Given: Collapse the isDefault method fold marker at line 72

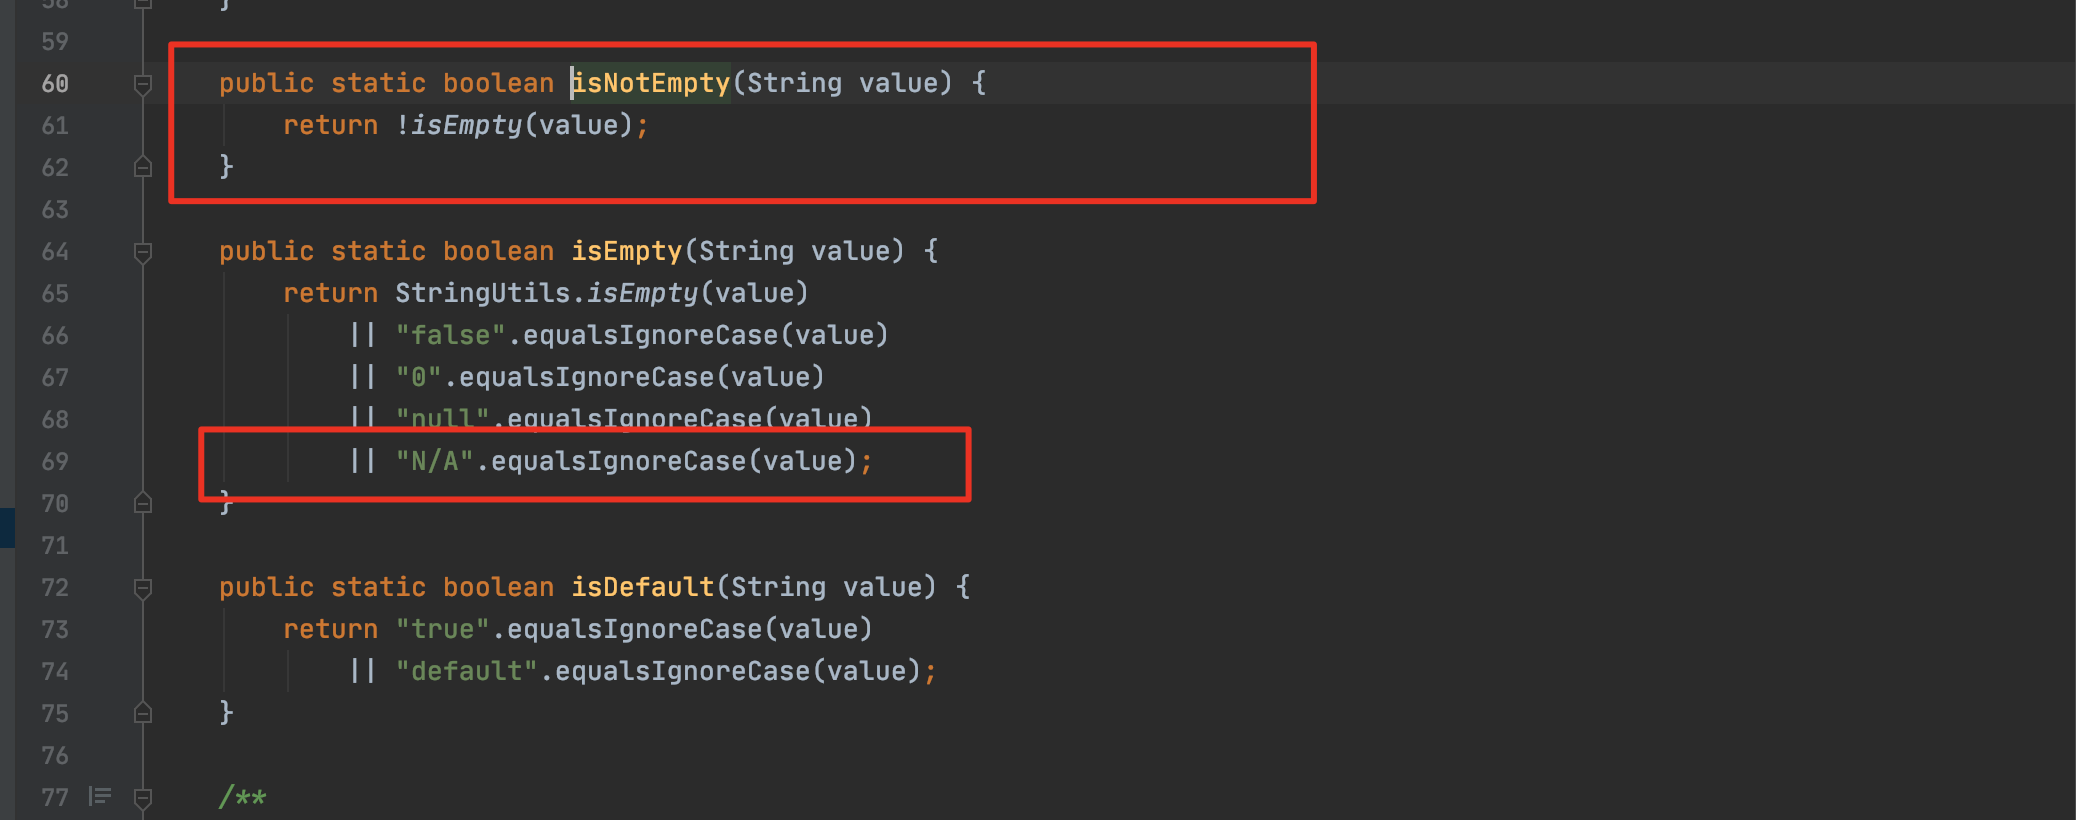Looking at the screenshot, I should point(143,589).
